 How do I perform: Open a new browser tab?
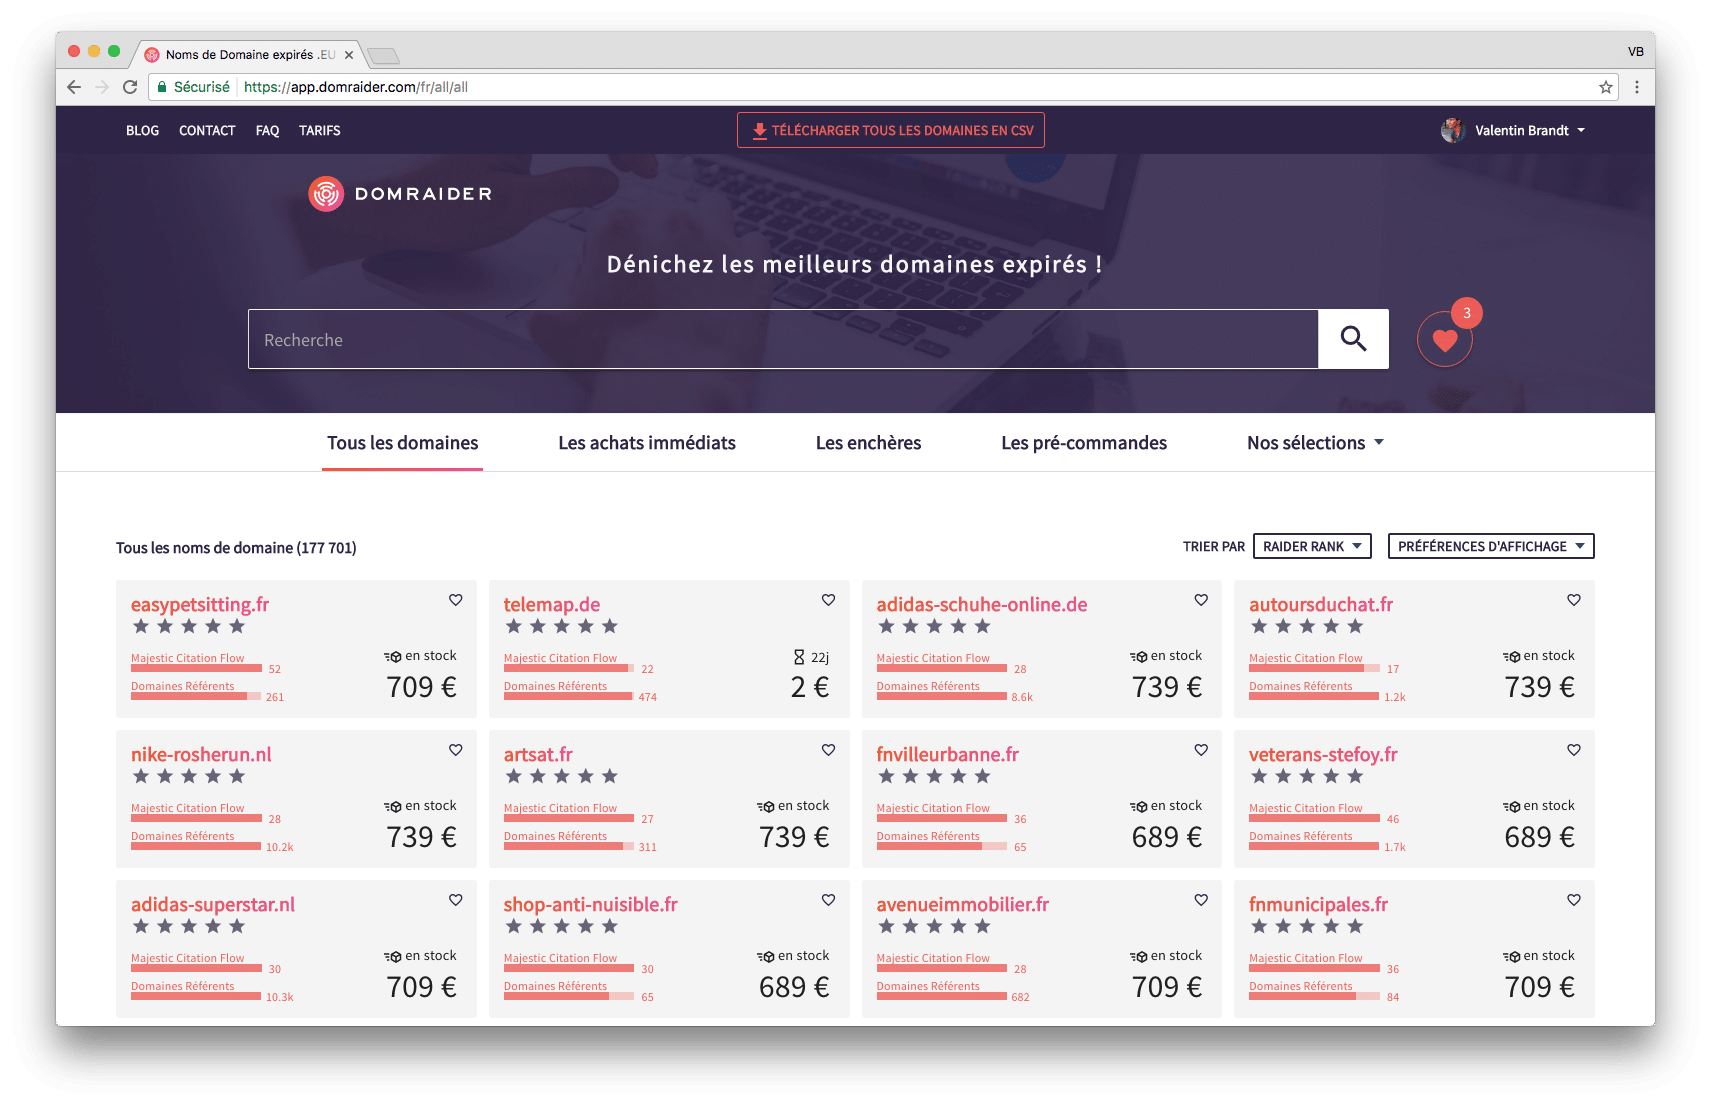(383, 55)
